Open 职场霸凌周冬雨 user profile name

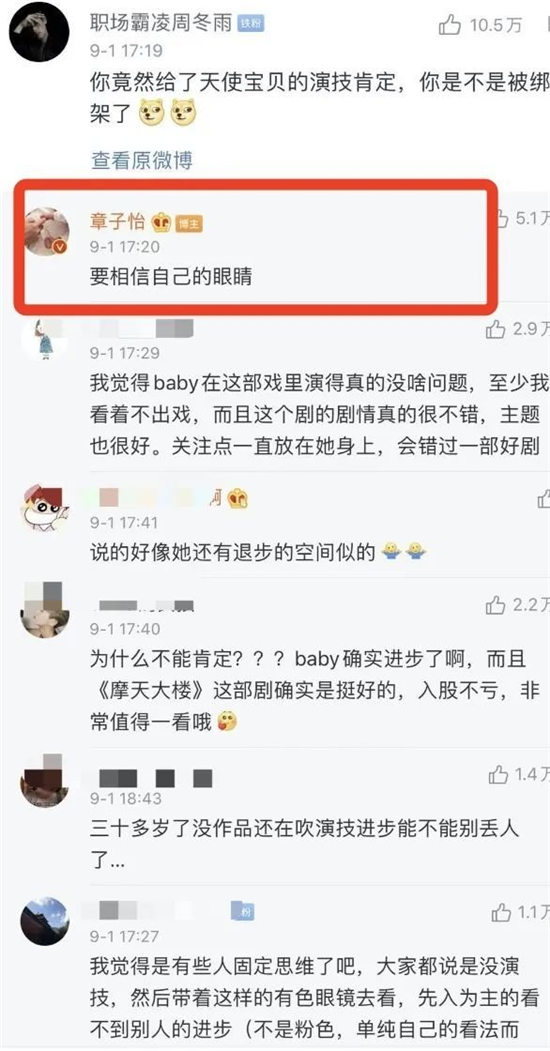click(x=161, y=23)
